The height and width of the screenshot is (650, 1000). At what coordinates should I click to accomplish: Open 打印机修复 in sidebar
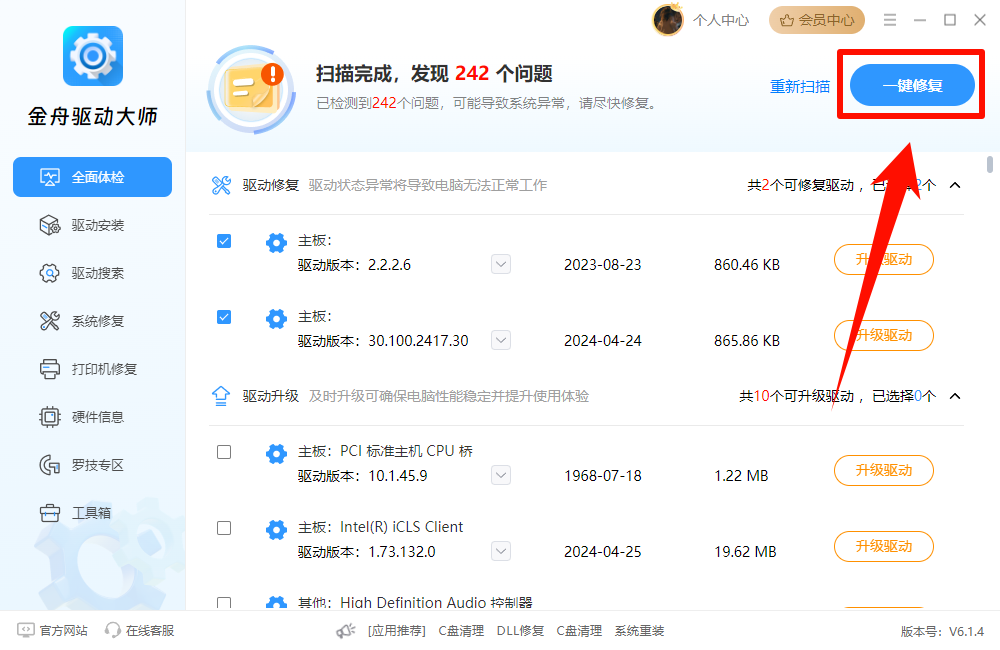click(92, 369)
